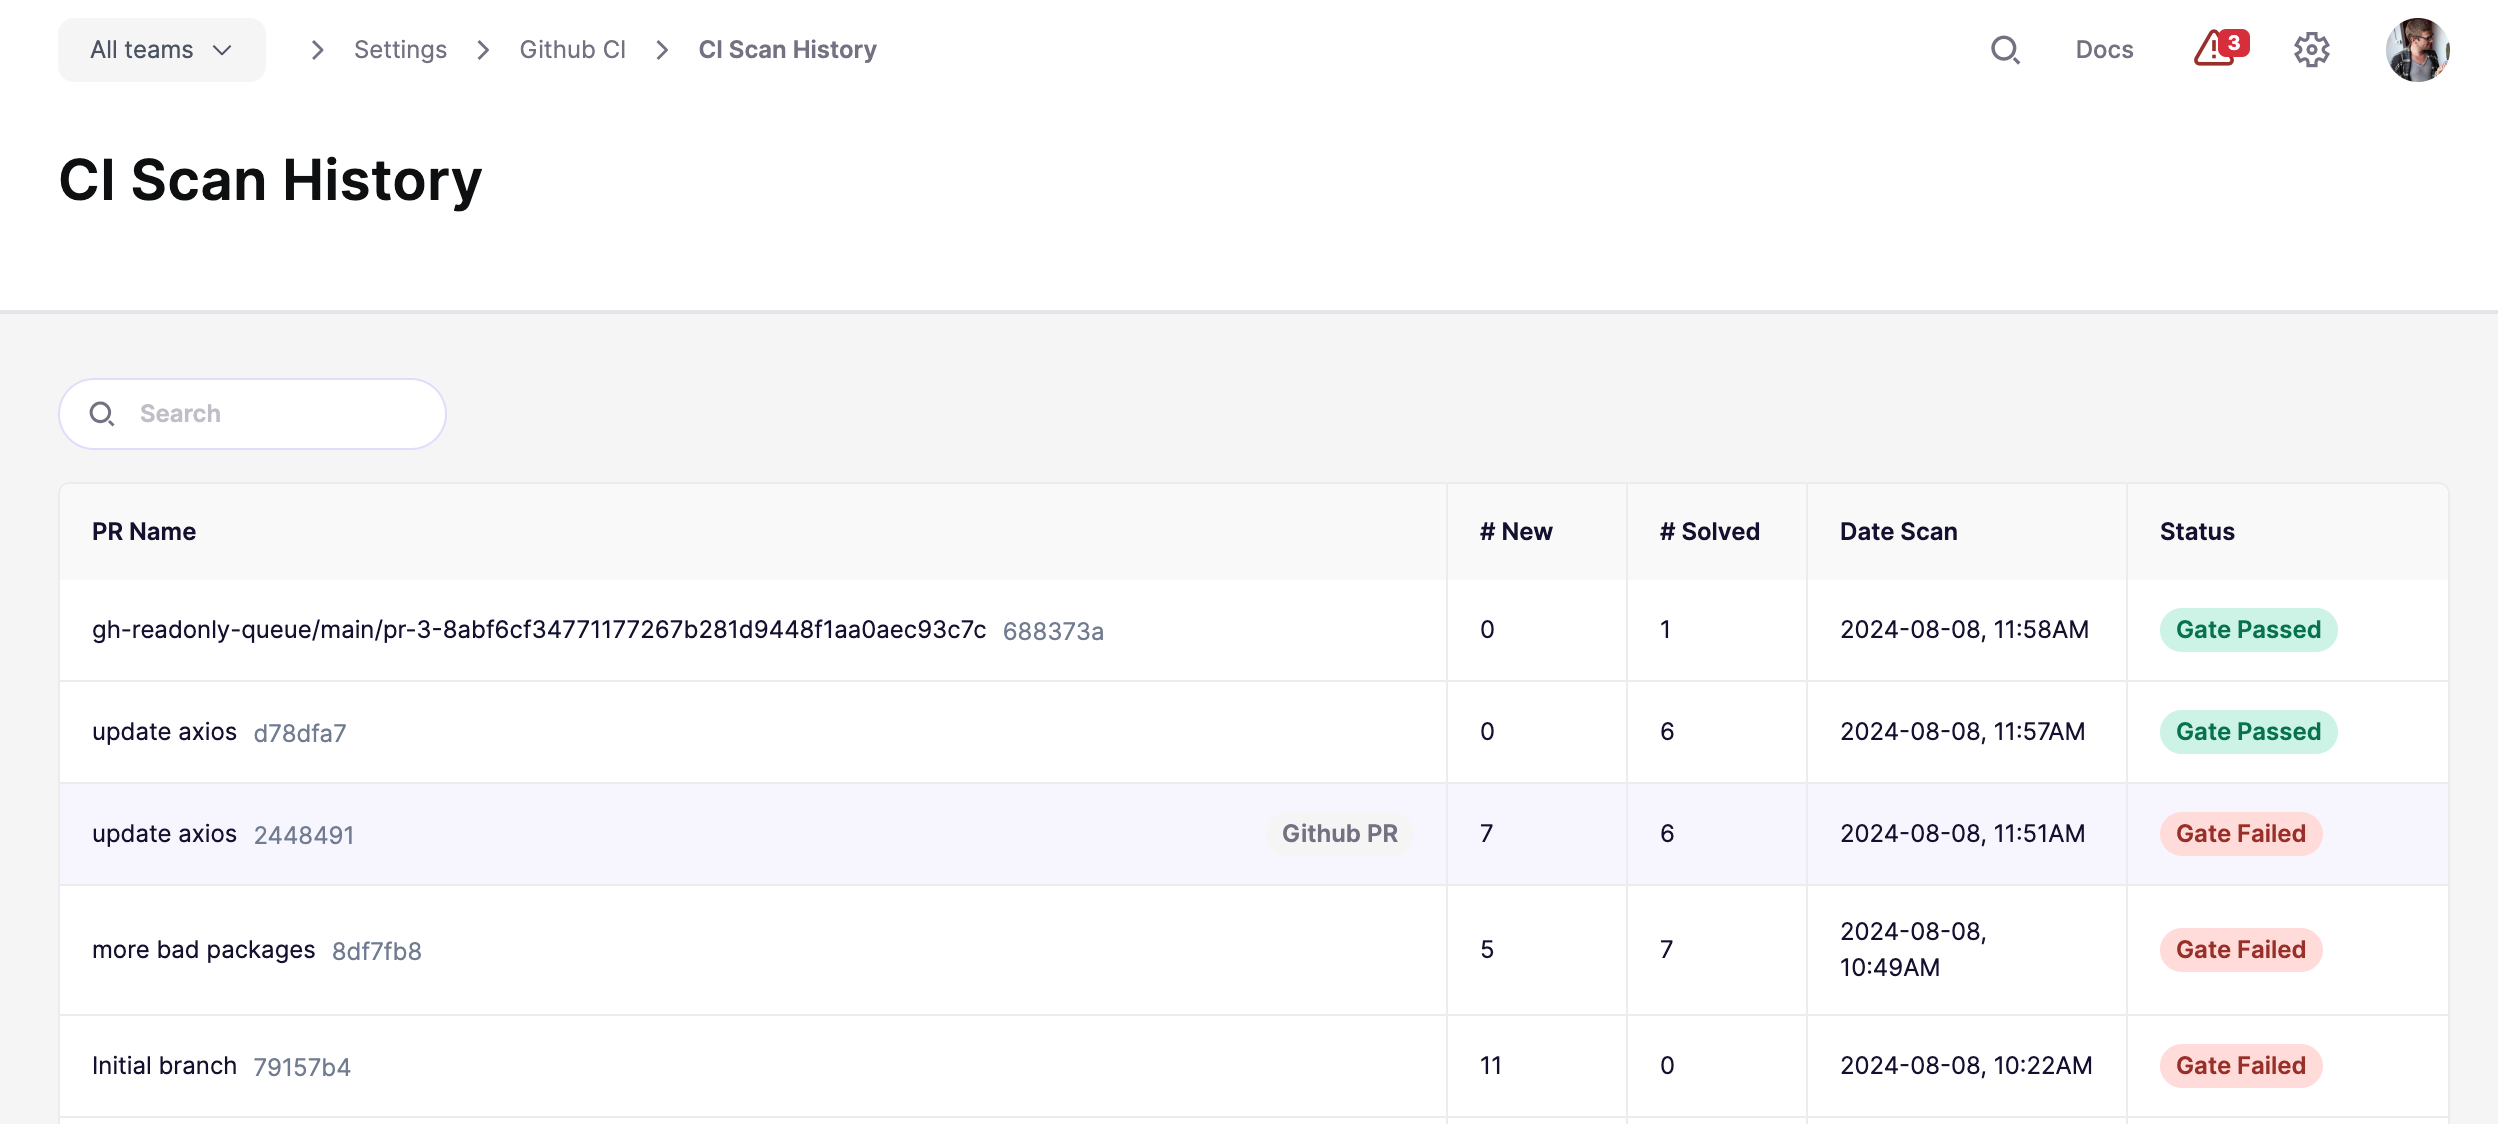Expand the All teams dropdown
Image resolution: width=2498 pixels, height=1124 pixels.
coord(162,50)
